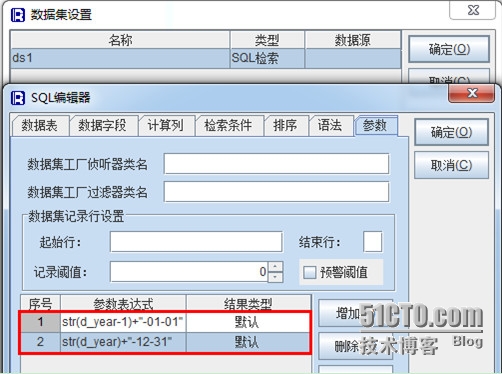502x374 pixels.
Task: Click 名称 column header in 数据集设置
Action: pyautogui.click(x=120, y=40)
